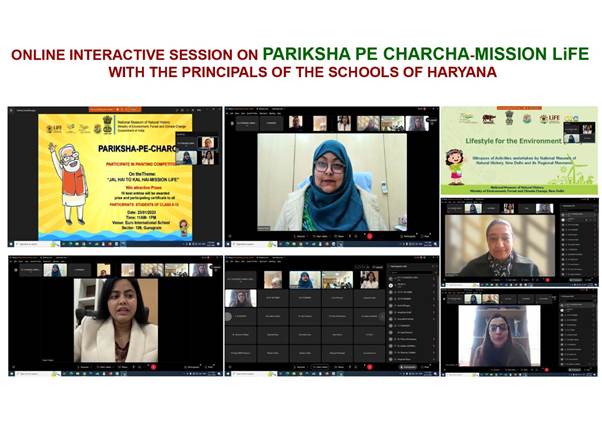Hit red end-meeting button, blue-headscarf speaker window
This screenshot has width=602, height=427.
(x=370, y=236)
